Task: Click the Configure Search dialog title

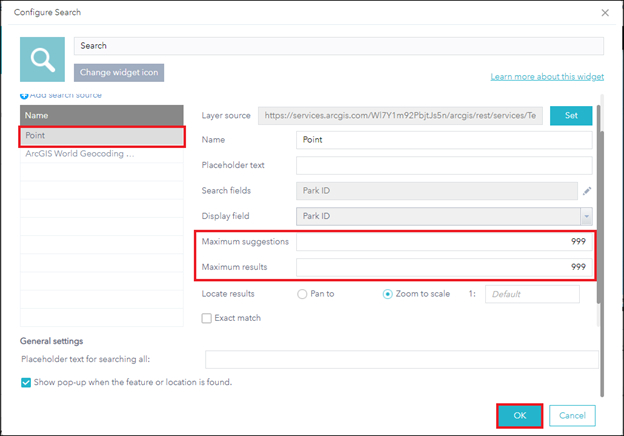Action: [x=47, y=12]
